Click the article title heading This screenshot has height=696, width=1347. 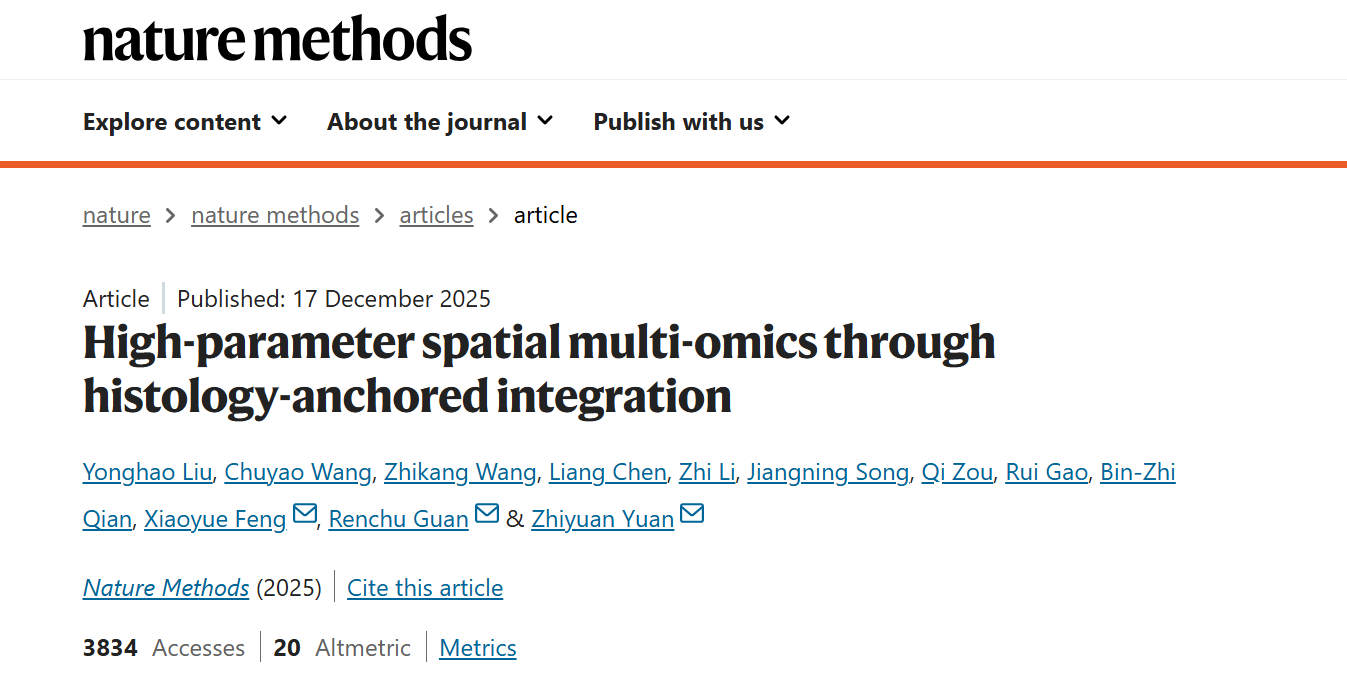[539, 369]
